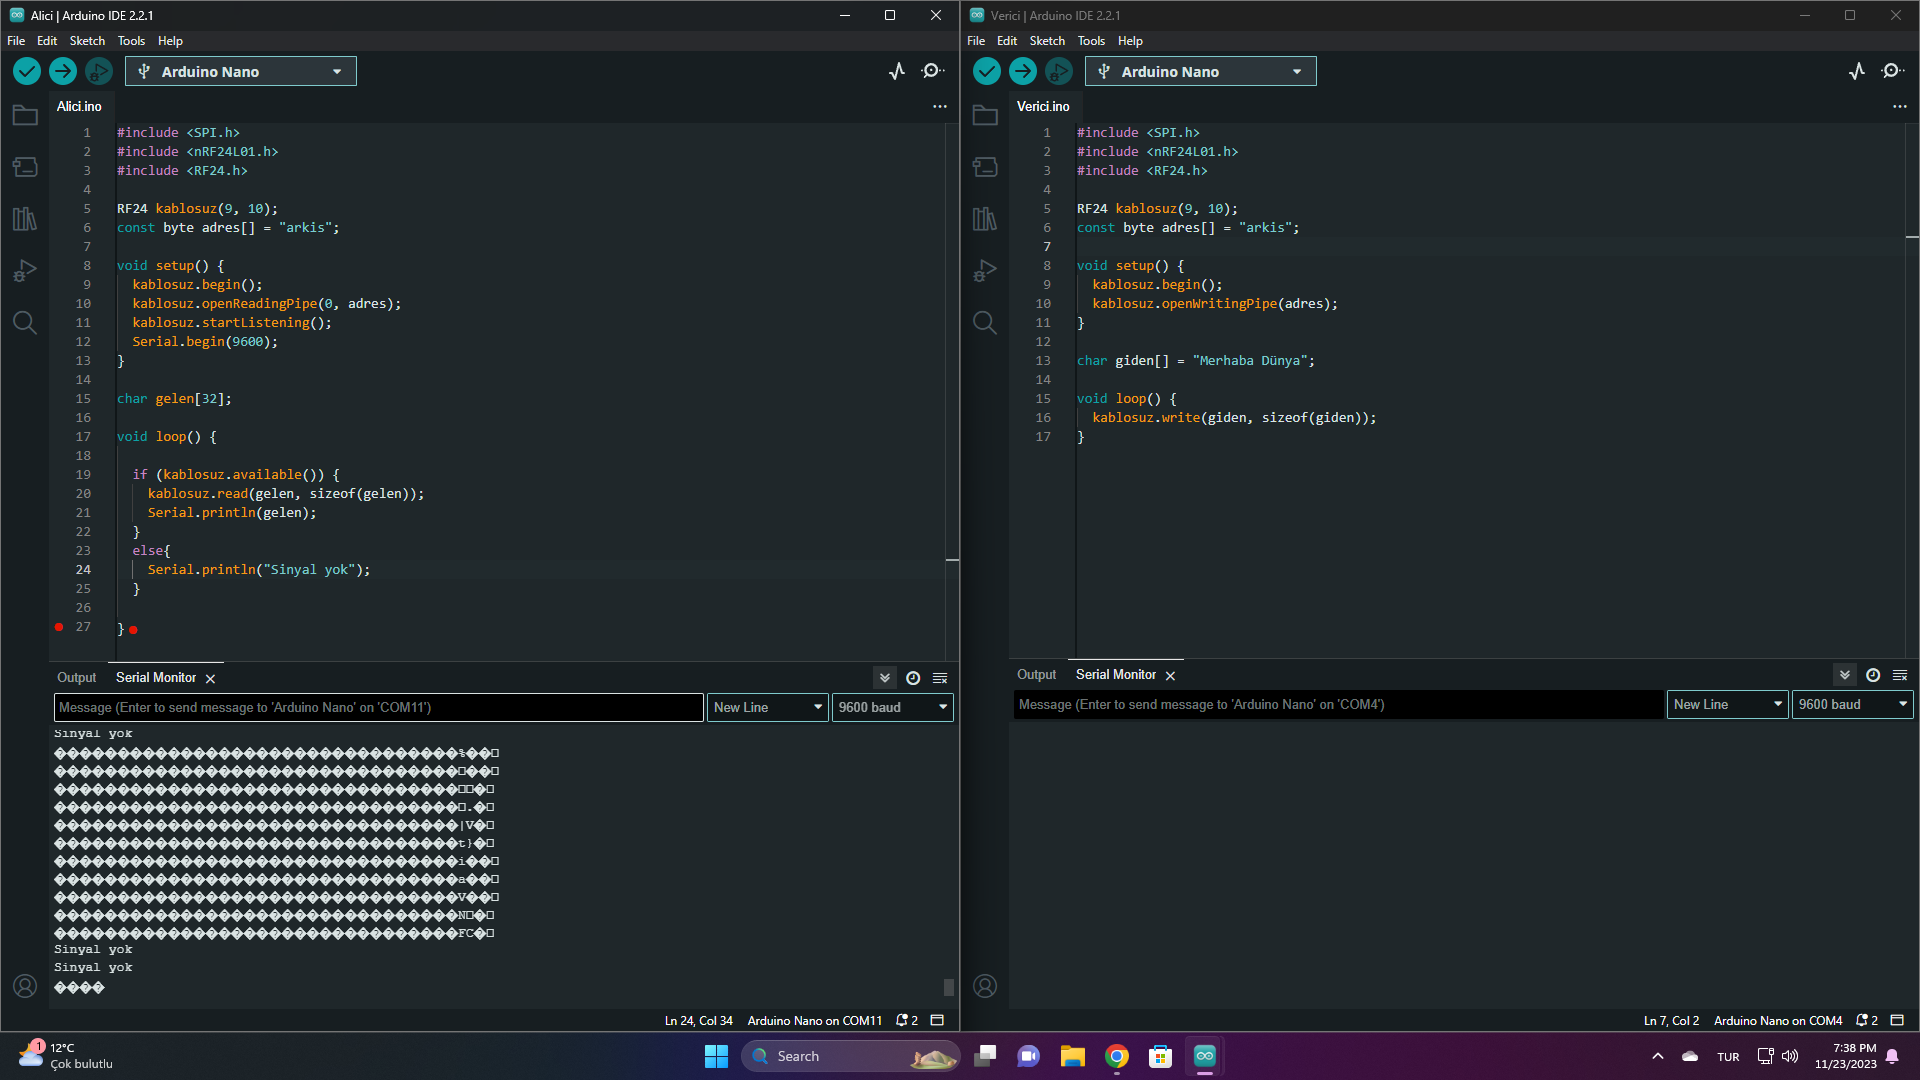Viewport: 1920px width, 1080px height.
Task: Switch to Output tab in Alici window
Action: 77,678
